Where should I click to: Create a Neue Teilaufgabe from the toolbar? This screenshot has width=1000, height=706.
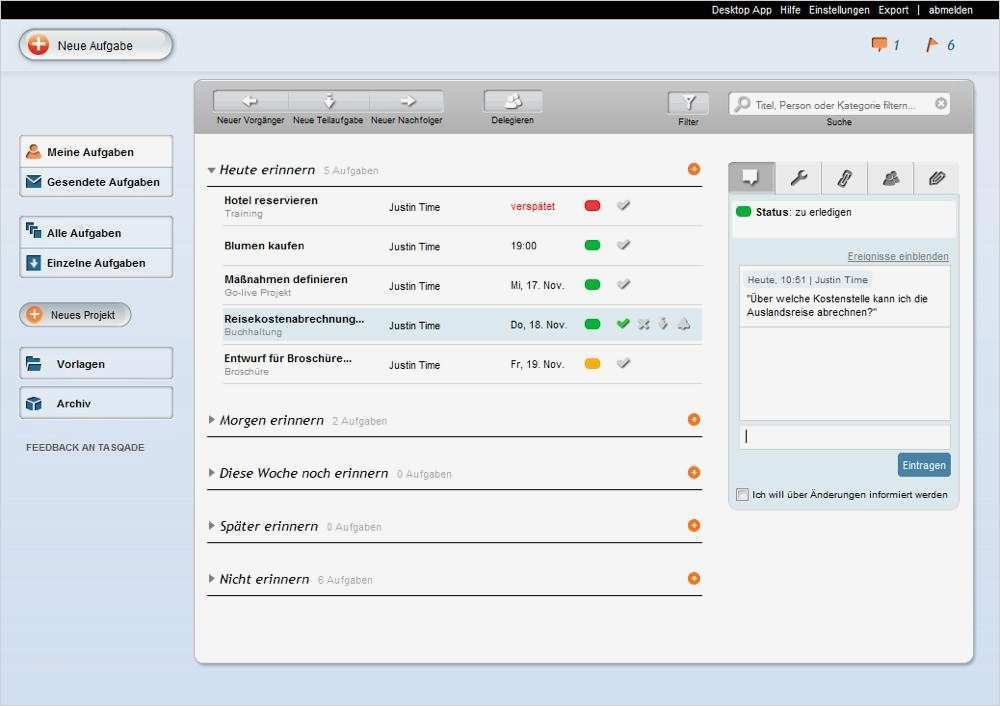click(328, 101)
